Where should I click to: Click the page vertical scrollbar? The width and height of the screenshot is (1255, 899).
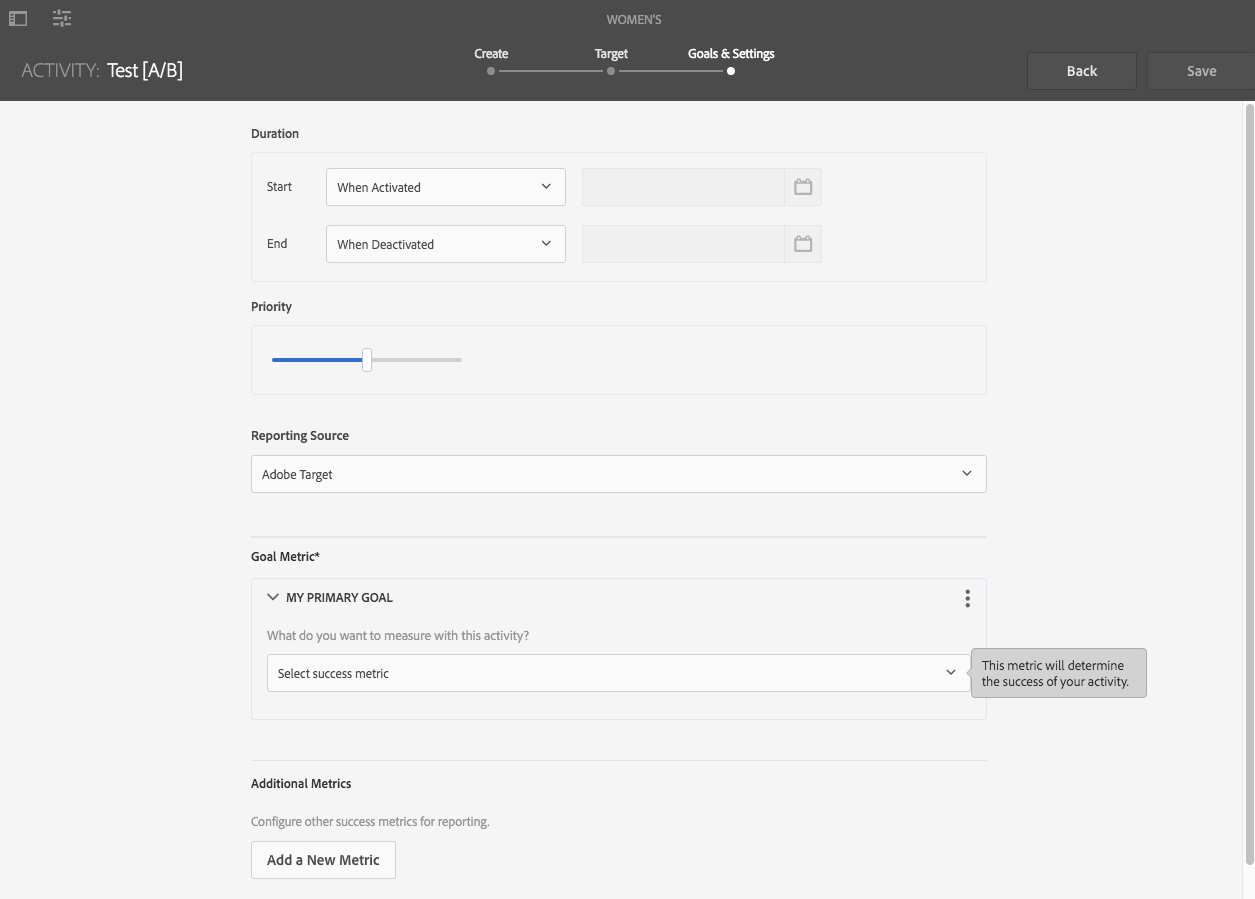point(1249,480)
